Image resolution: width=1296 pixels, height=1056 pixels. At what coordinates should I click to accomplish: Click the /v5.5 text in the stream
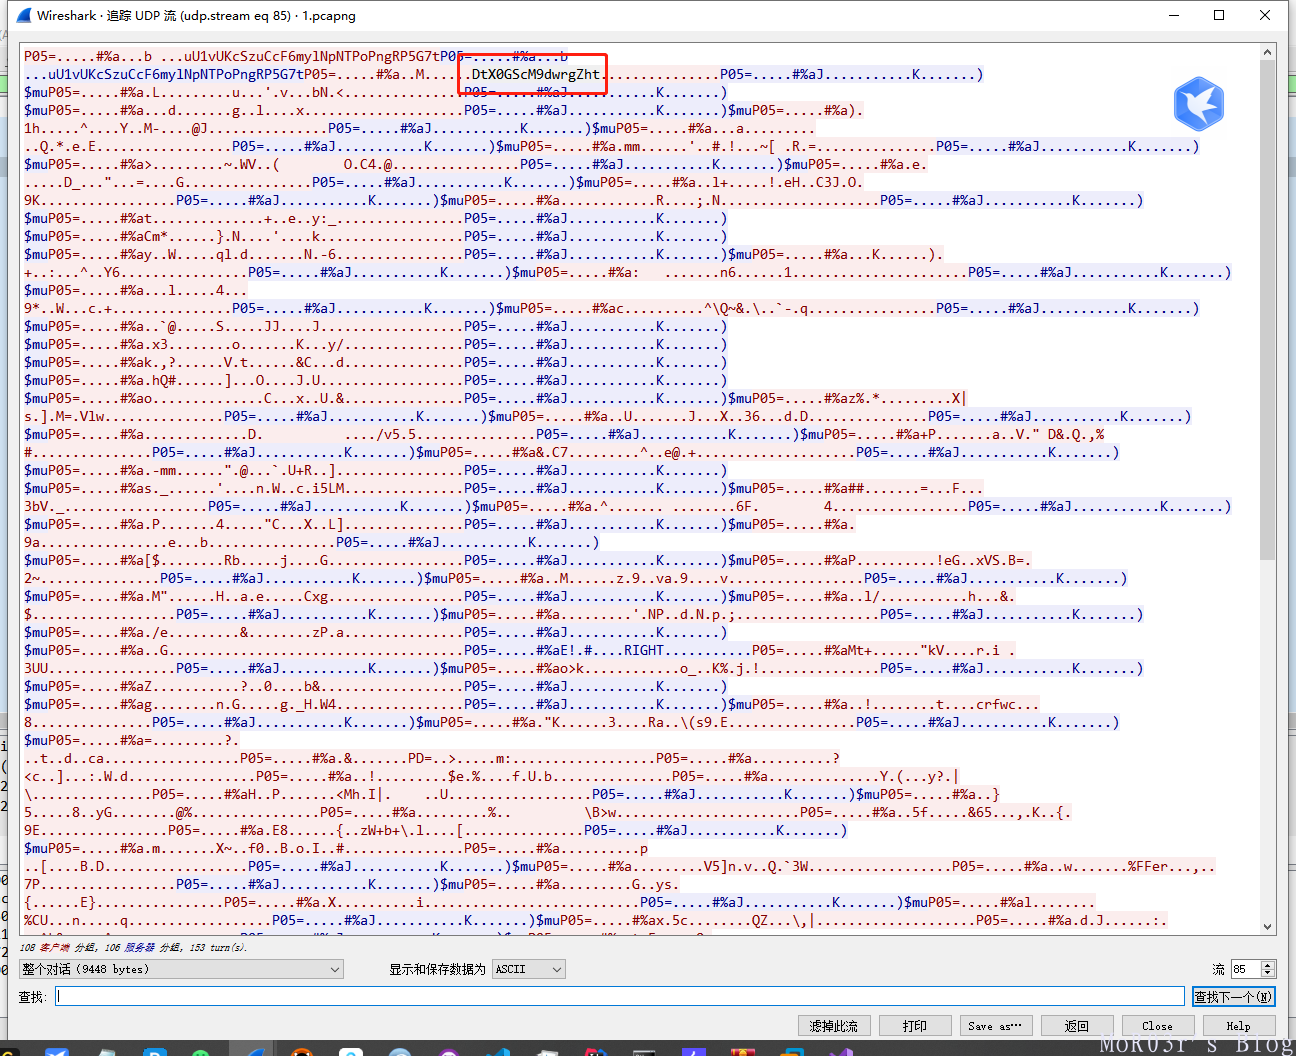tap(396, 434)
